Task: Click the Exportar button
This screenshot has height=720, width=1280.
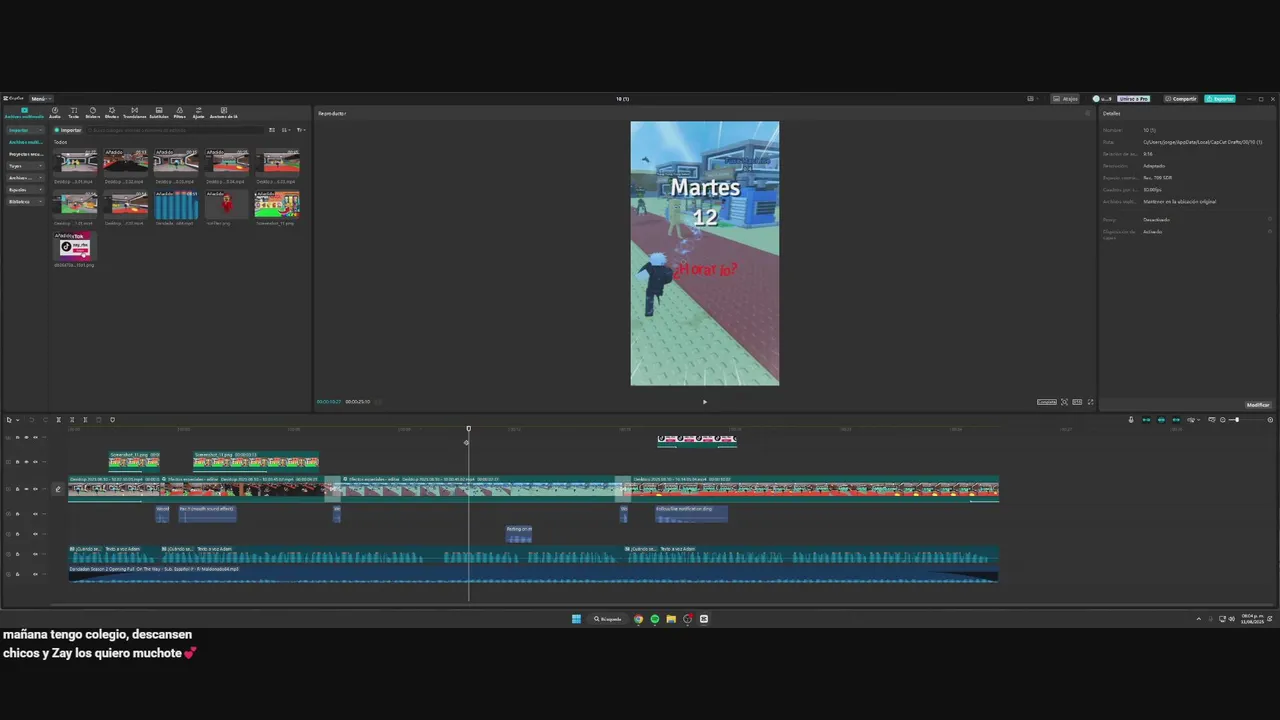Action: coord(1220,99)
